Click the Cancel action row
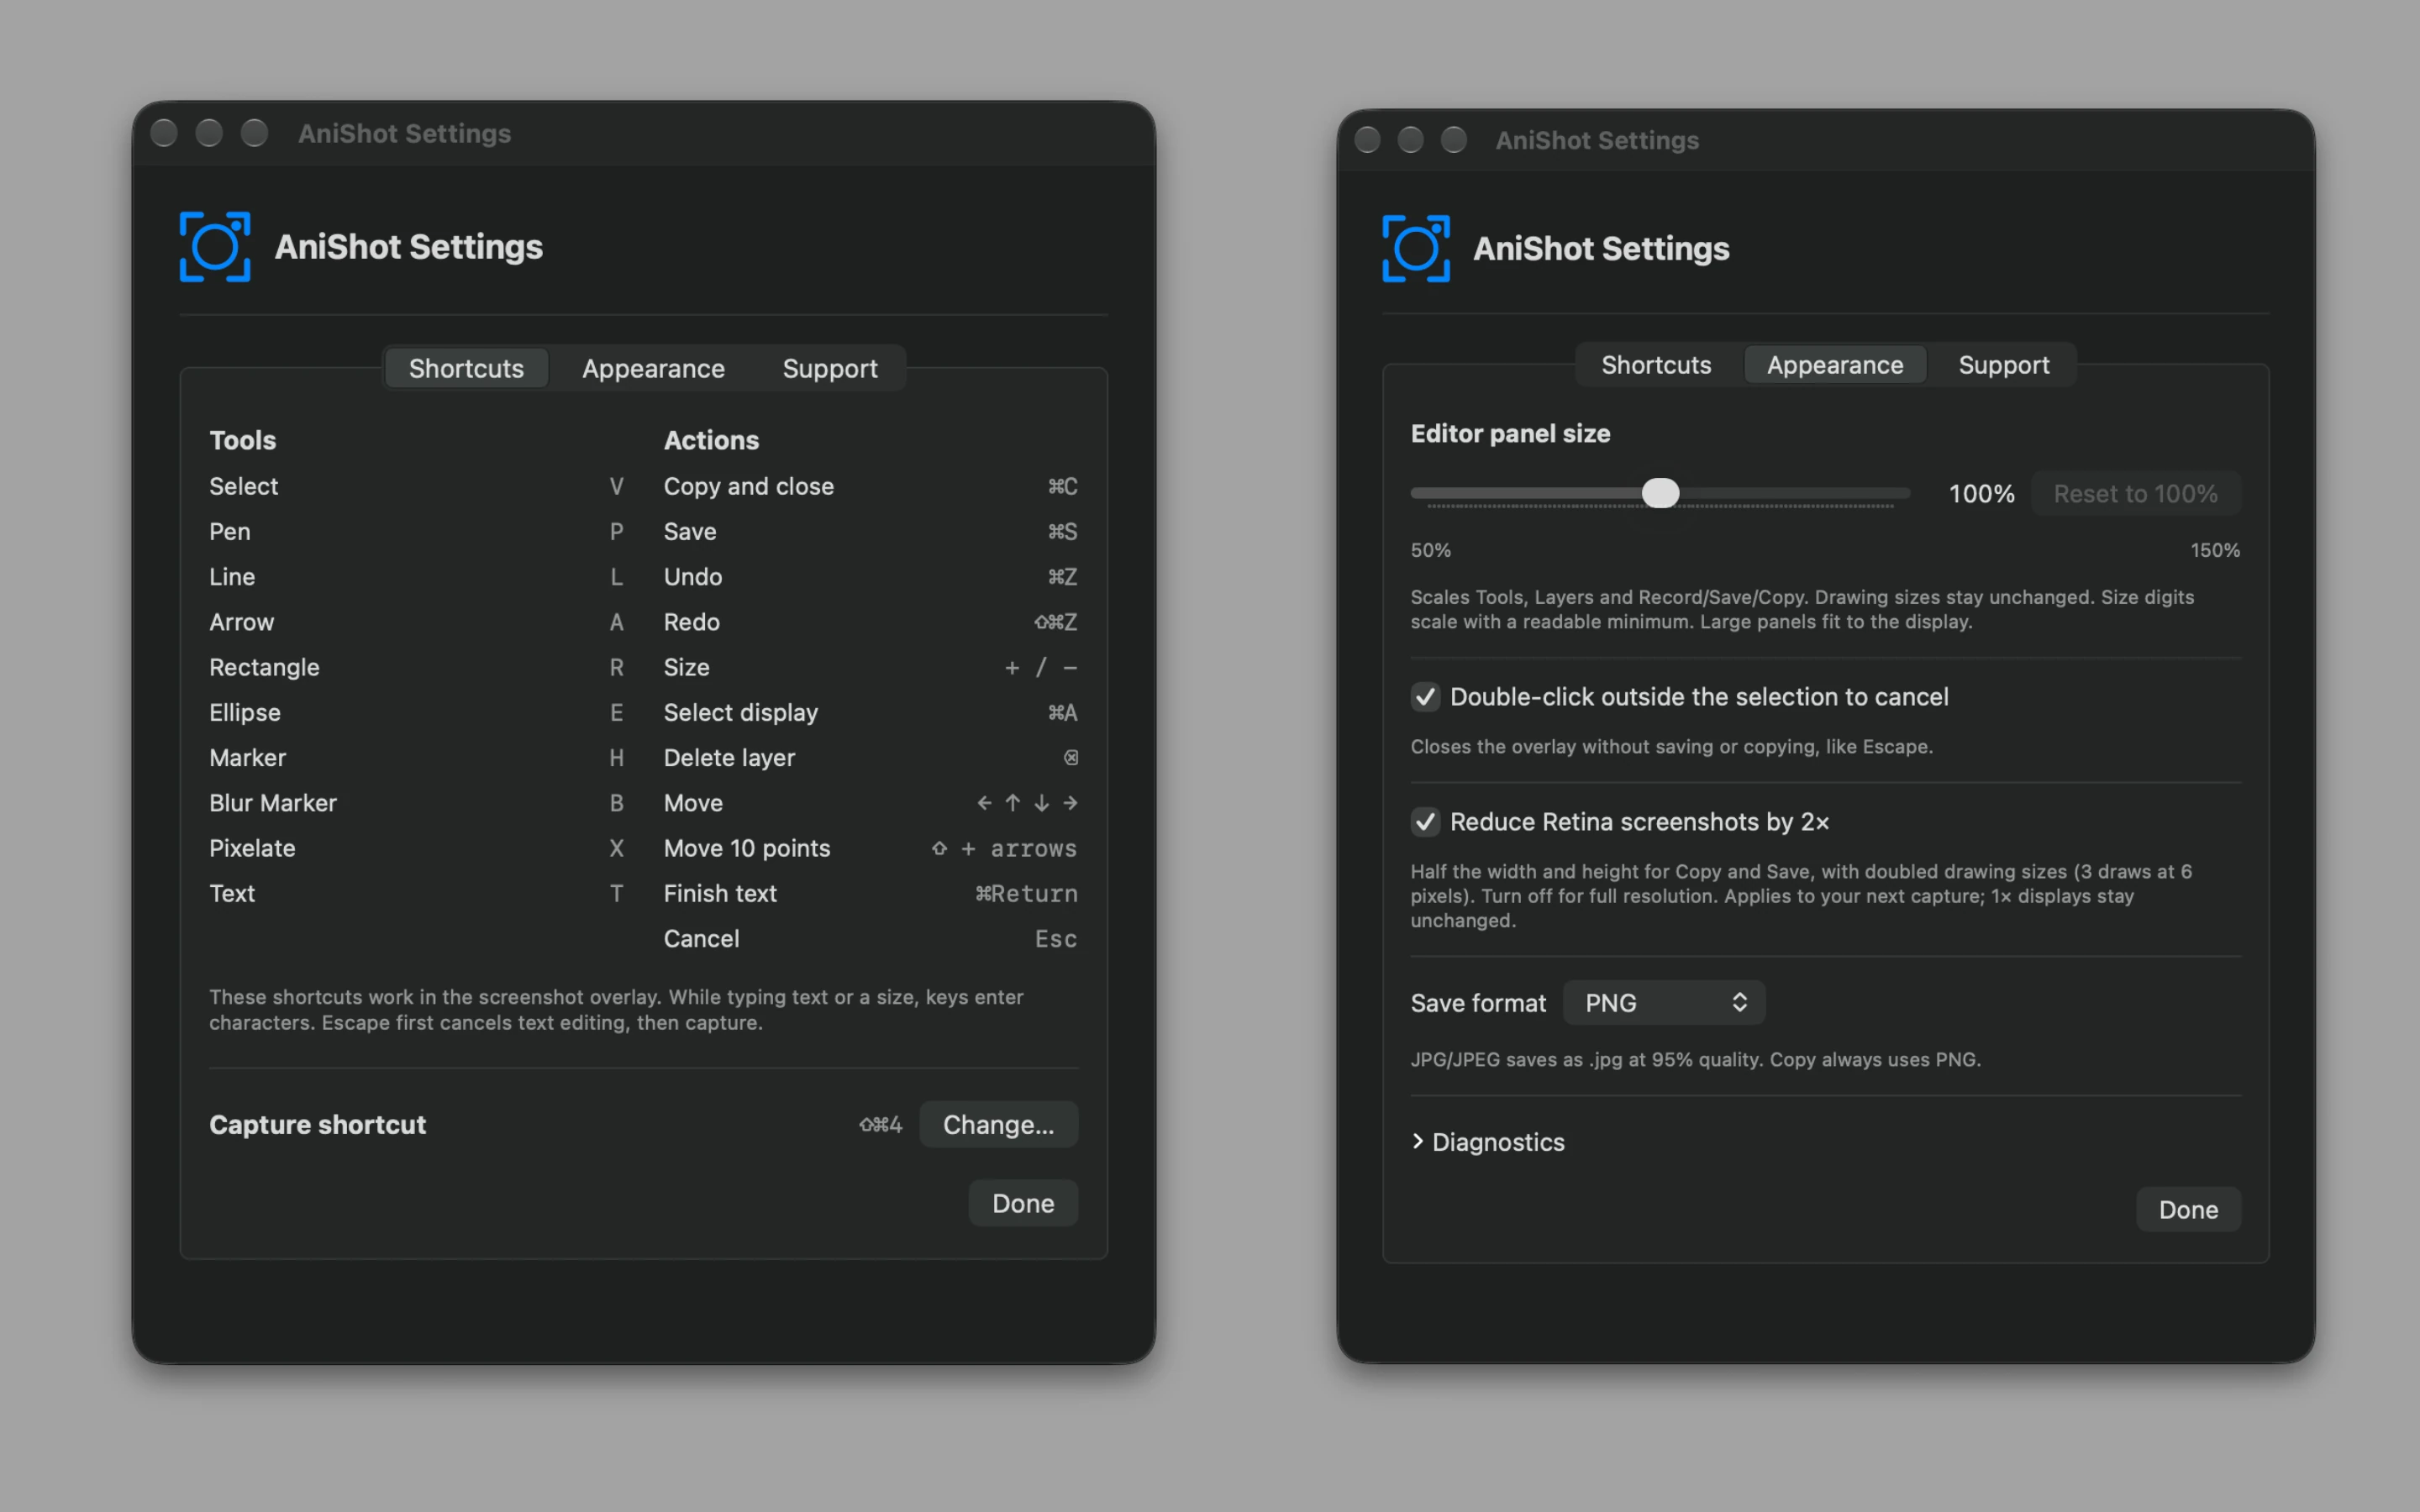Image resolution: width=2420 pixels, height=1512 pixels. pyautogui.click(x=870, y=939)
